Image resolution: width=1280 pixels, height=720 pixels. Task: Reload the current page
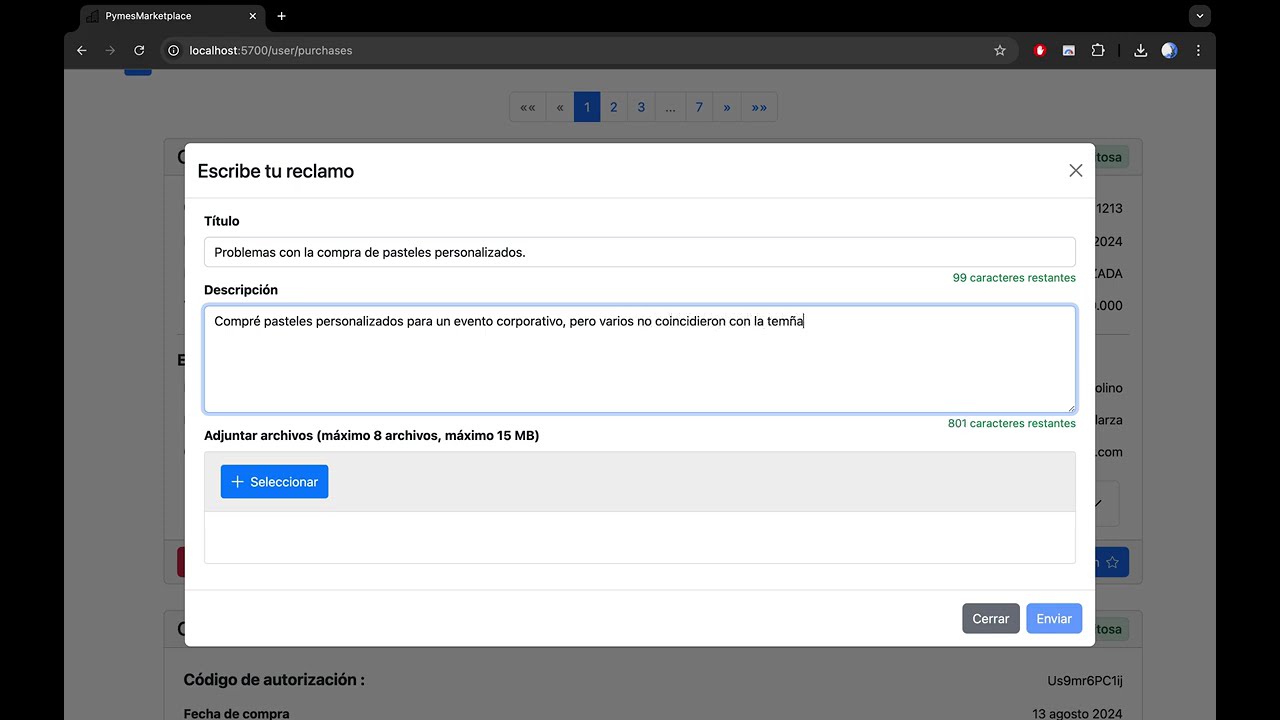pos(139,50)
